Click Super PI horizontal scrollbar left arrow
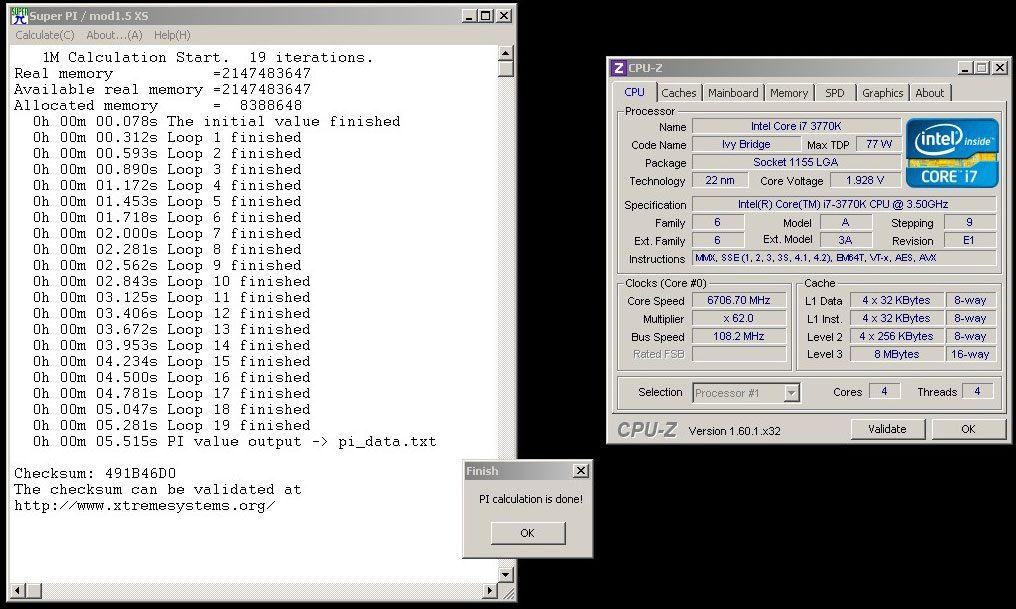Viewport: 1016px width, 609px height. click(18, 590)
